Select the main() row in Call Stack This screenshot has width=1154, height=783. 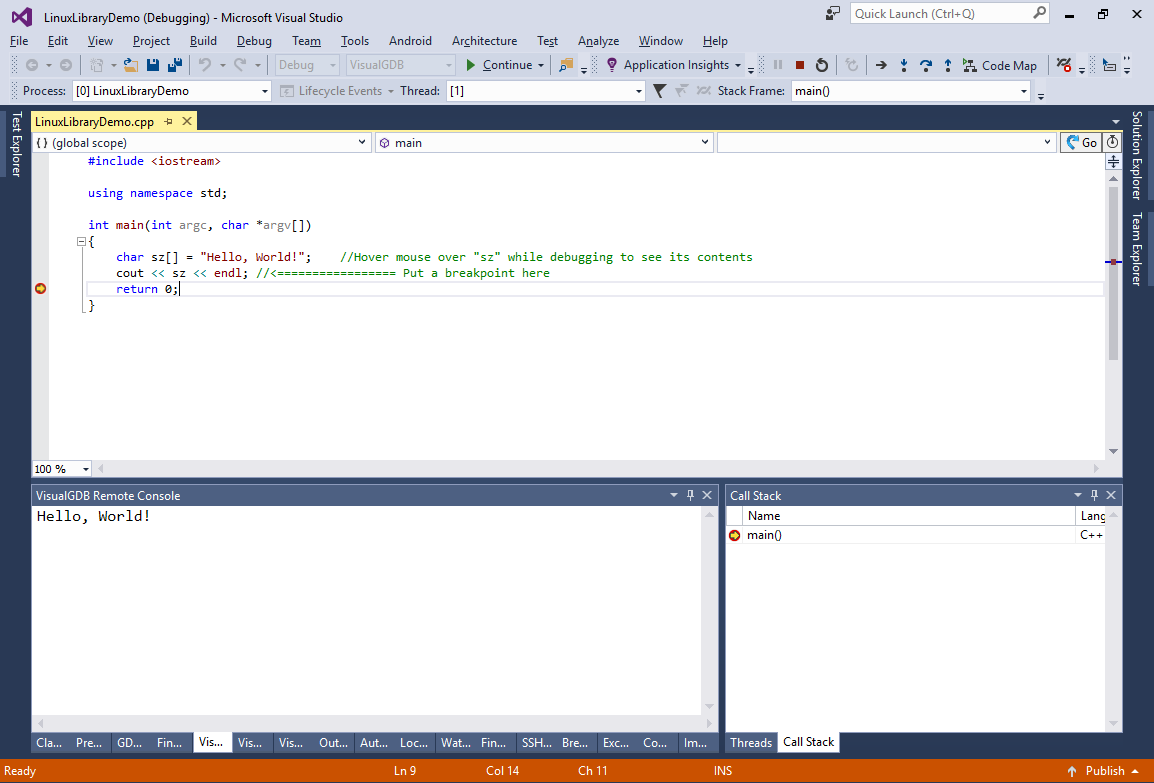[915, 535]
